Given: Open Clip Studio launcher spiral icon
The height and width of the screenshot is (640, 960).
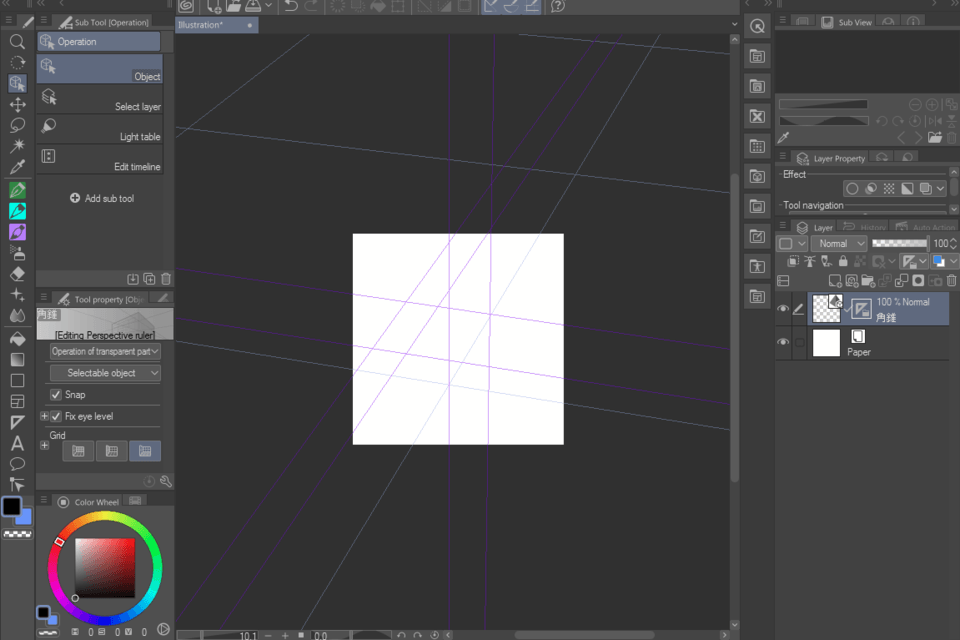Looking at the screenshot, I should point(187,6).
